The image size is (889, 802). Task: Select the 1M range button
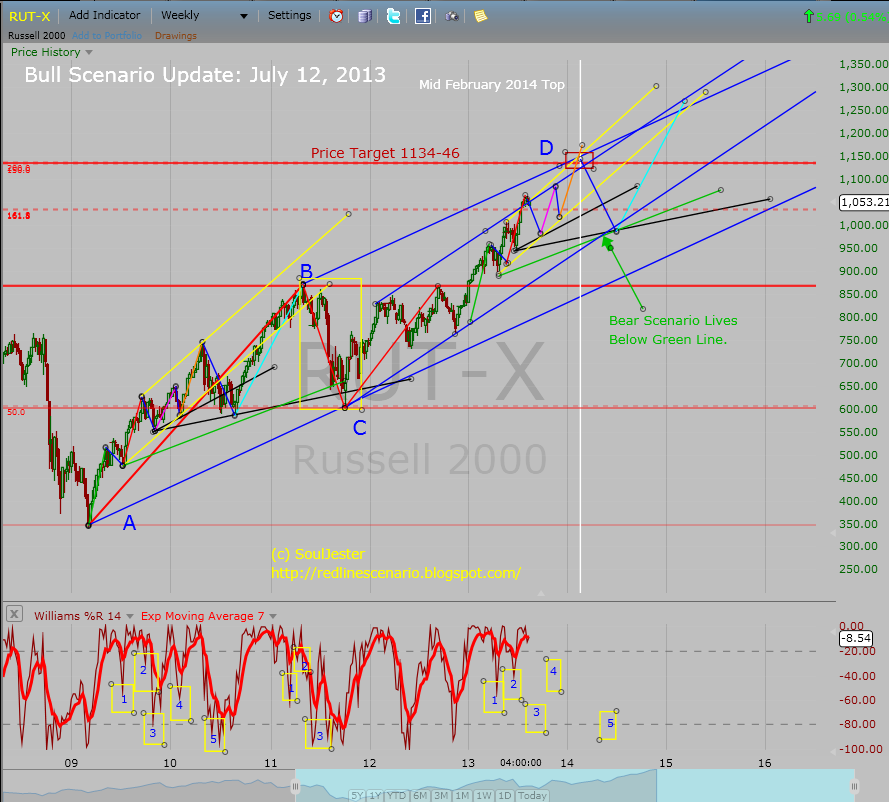[x=462, y=796]
